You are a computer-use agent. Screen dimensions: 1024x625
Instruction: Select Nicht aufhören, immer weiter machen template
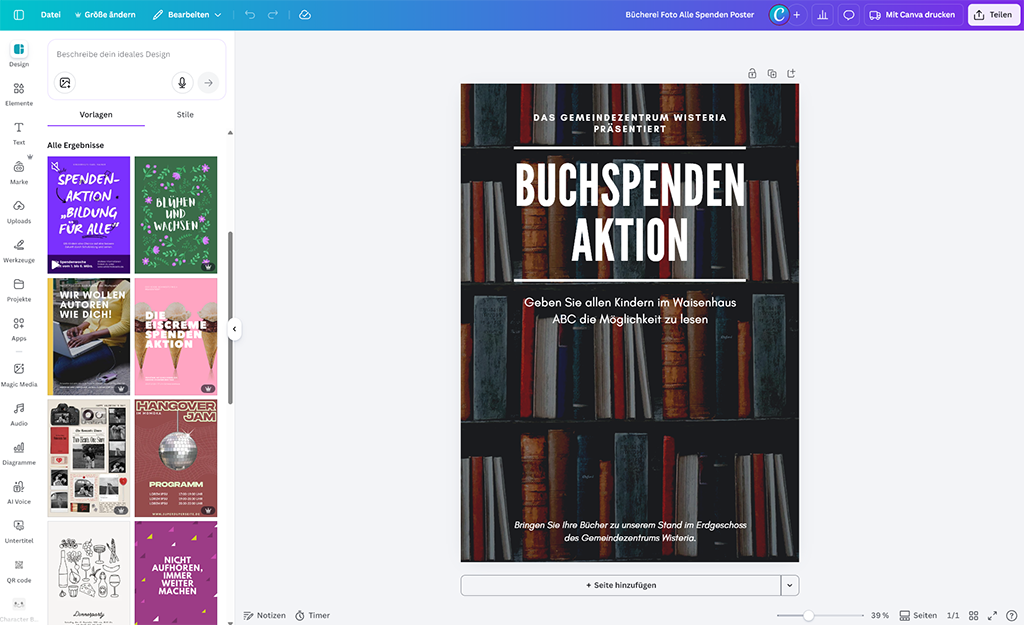176,573
